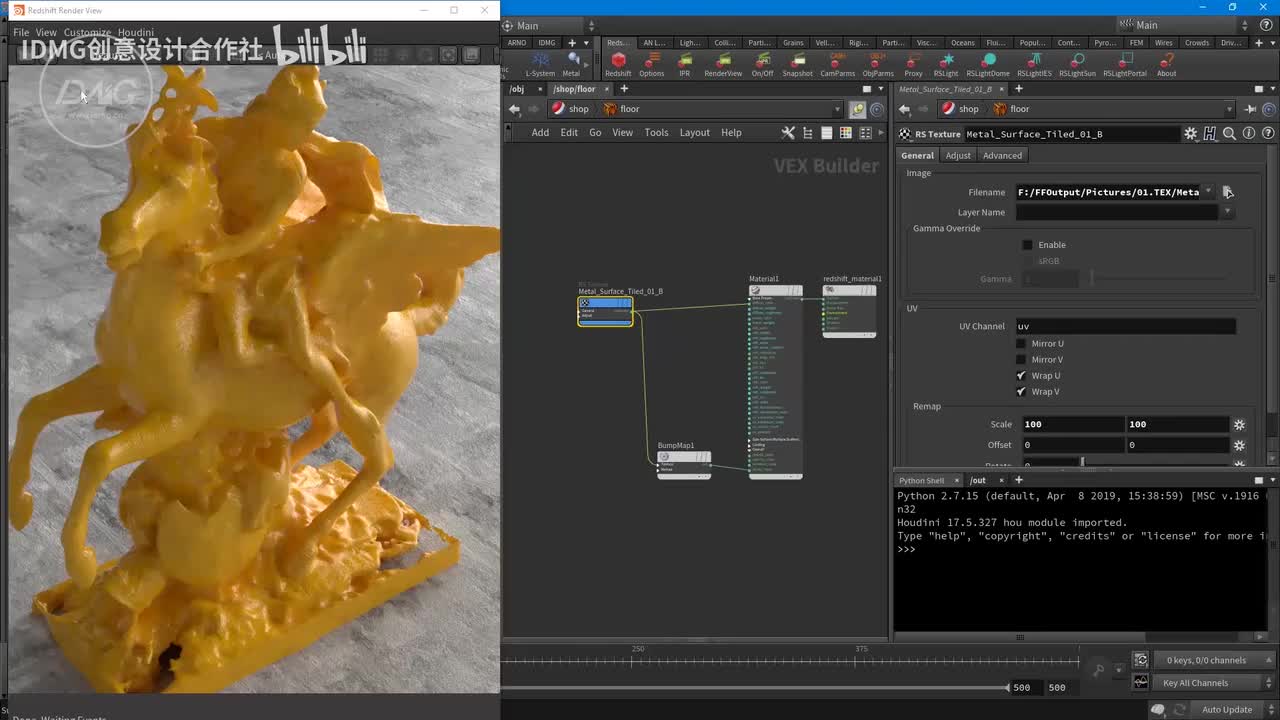This screenshot has height=720, width=1280.
Task: Click the On/Off shelf tool
Action: click(762, 65)
